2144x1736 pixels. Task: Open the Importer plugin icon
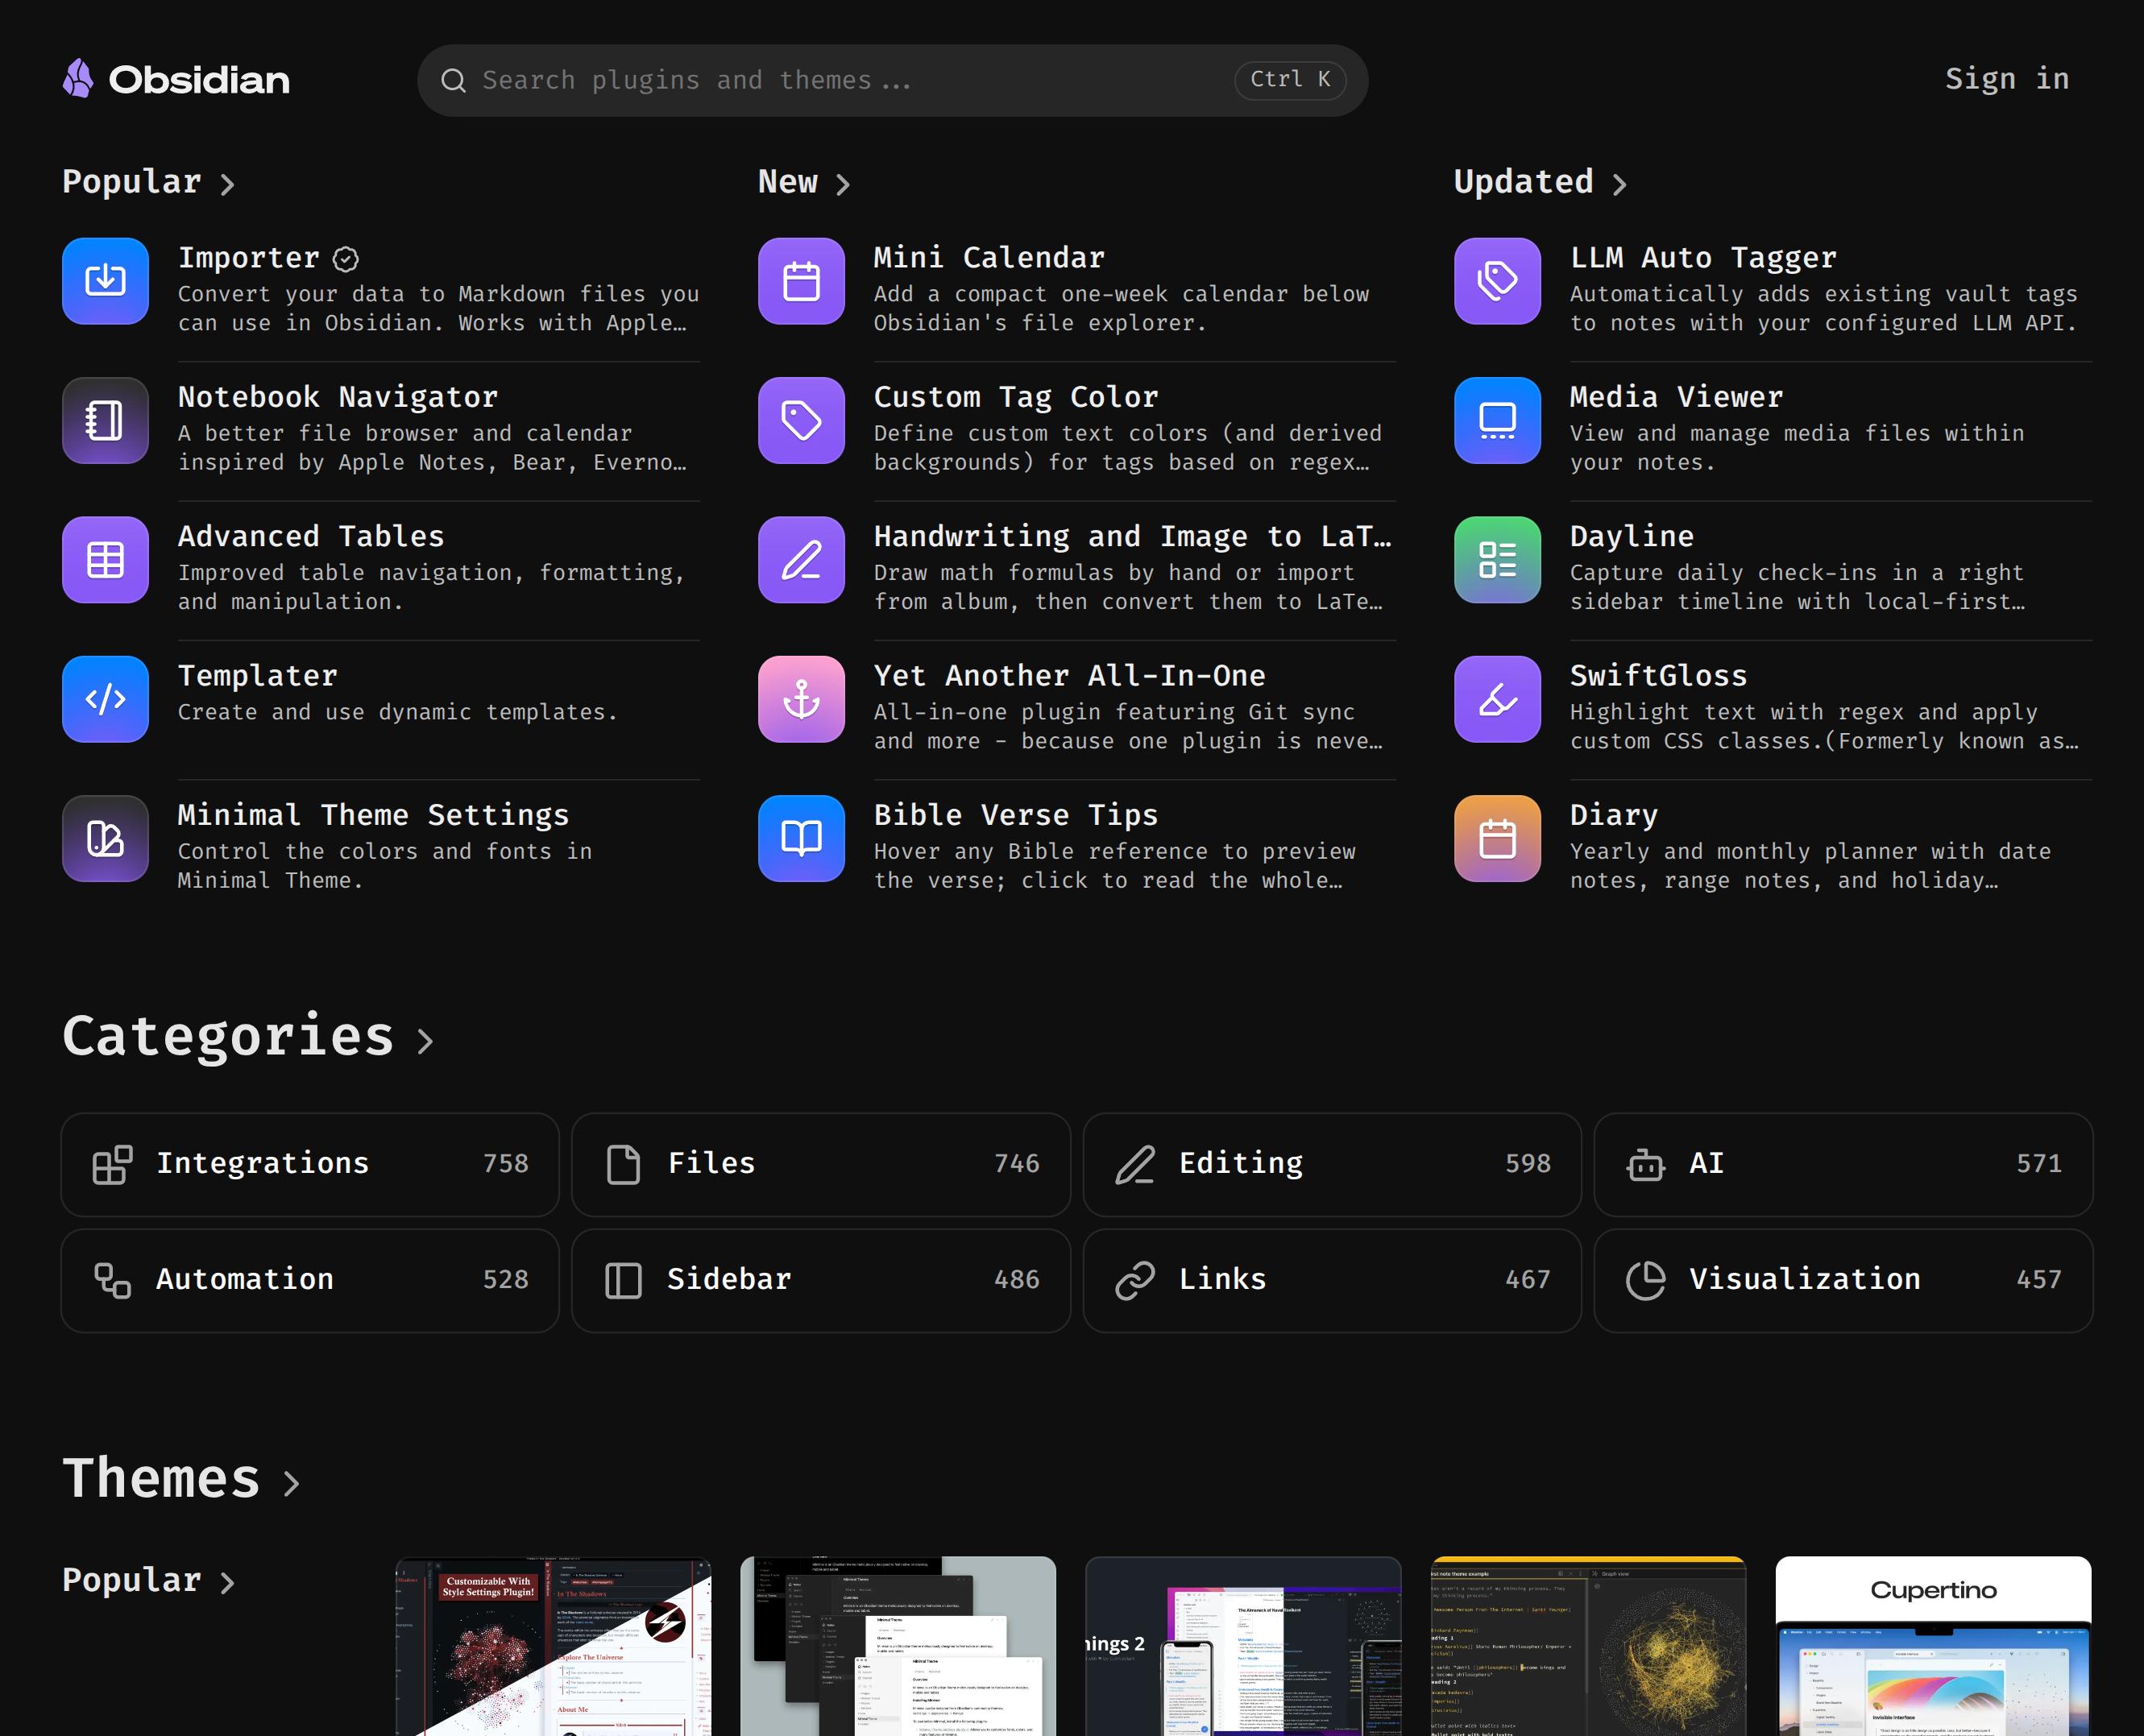tap(105, 281)
